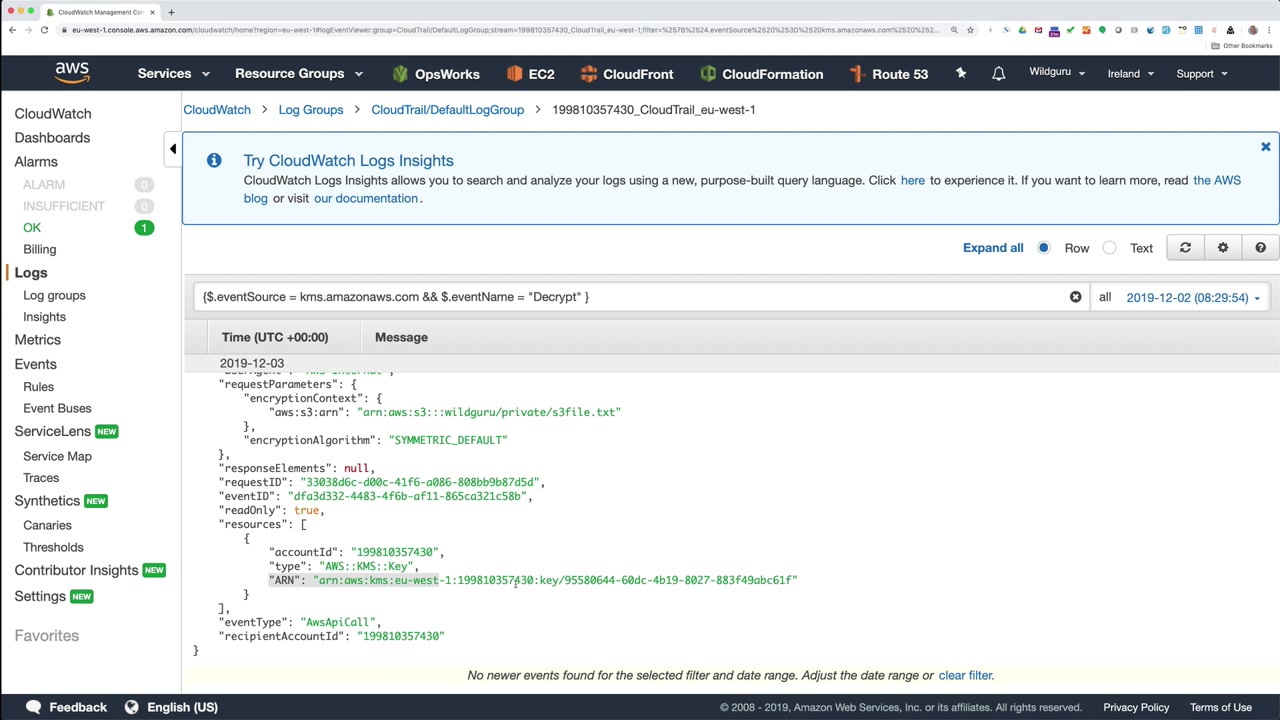Viewport: 1280px width, 720px height.
Task: Collapse the CloudWatch sidebar panel
Action: click(172, 149)
